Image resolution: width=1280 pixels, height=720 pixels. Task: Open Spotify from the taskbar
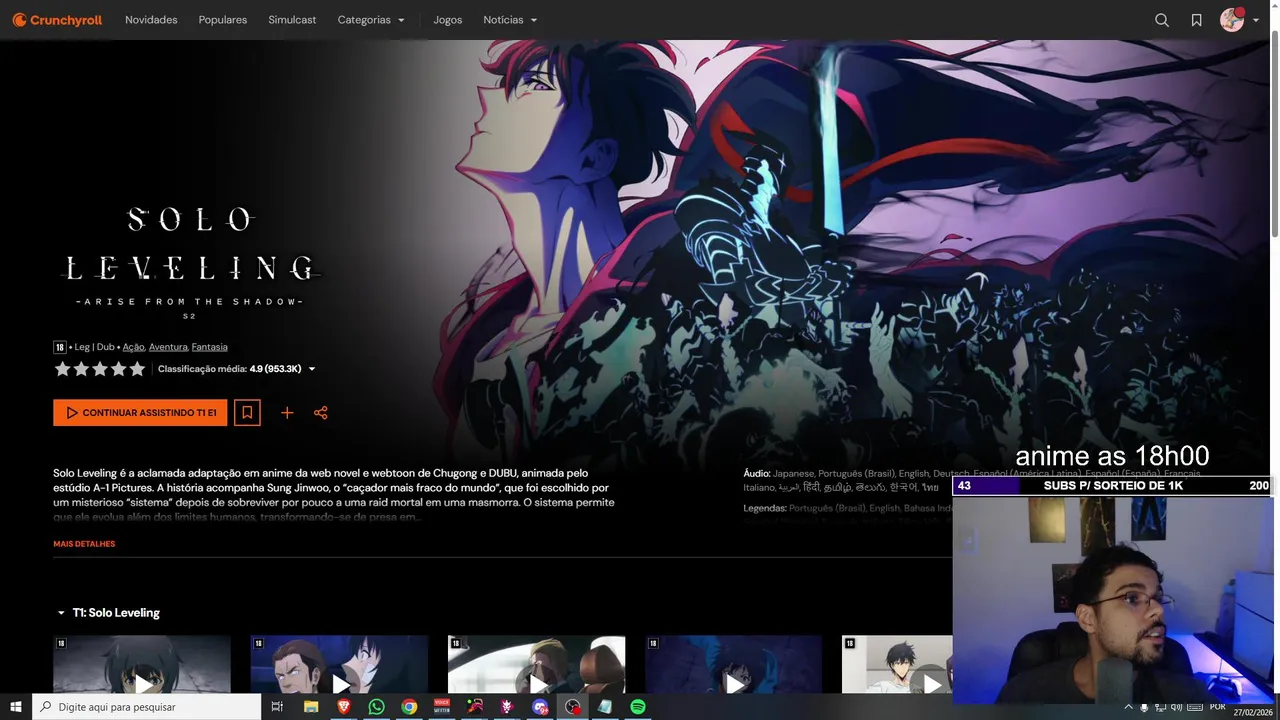[638, 707]
